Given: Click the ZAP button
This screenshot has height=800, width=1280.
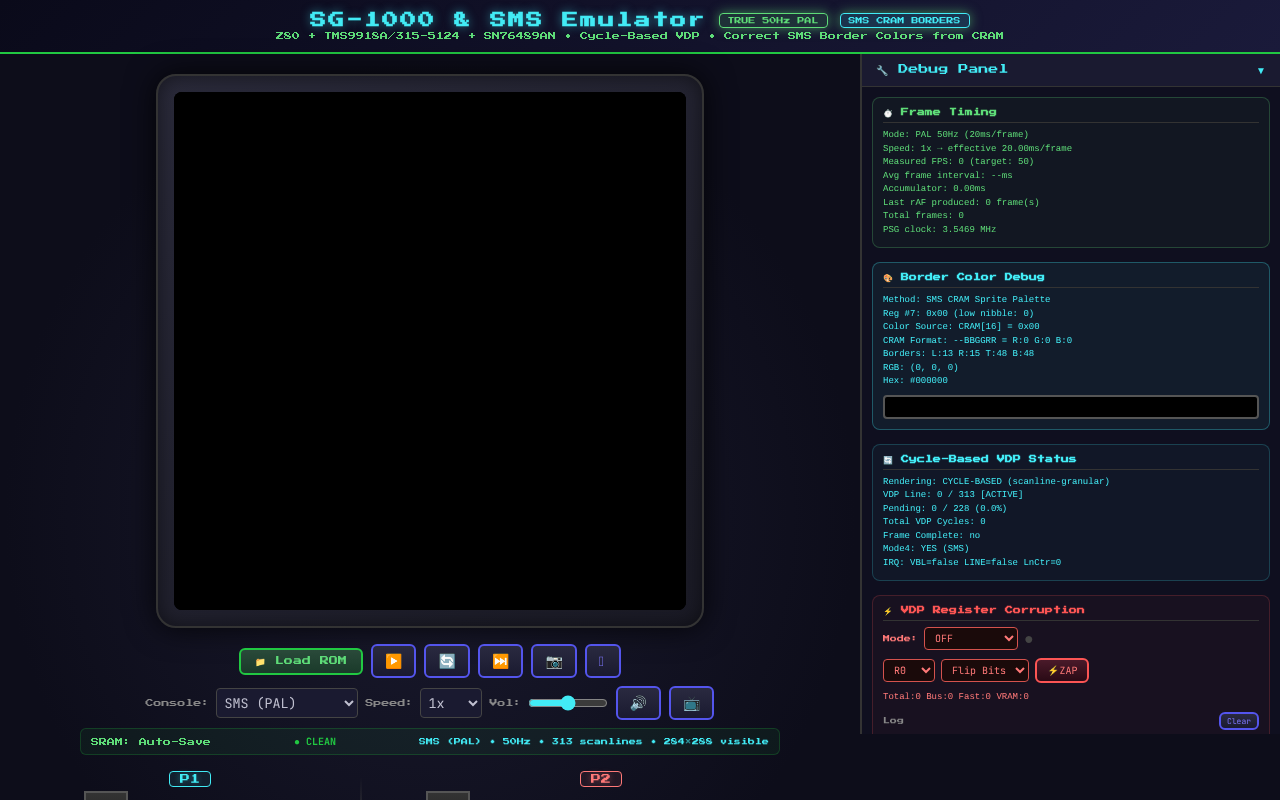Looking at the screenshot, I should 1062,670.
